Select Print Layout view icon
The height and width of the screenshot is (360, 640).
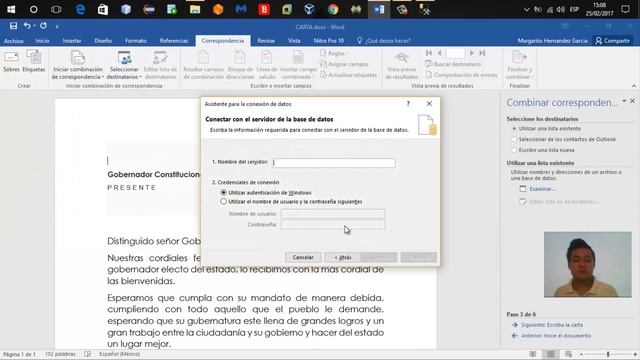click(x=551, y=354)
